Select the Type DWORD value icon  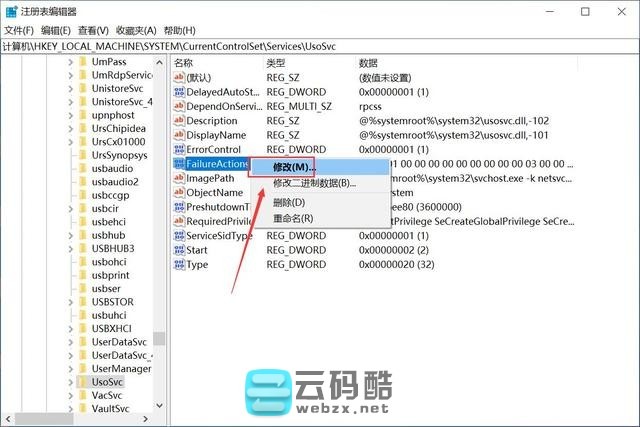click(178, 265)
